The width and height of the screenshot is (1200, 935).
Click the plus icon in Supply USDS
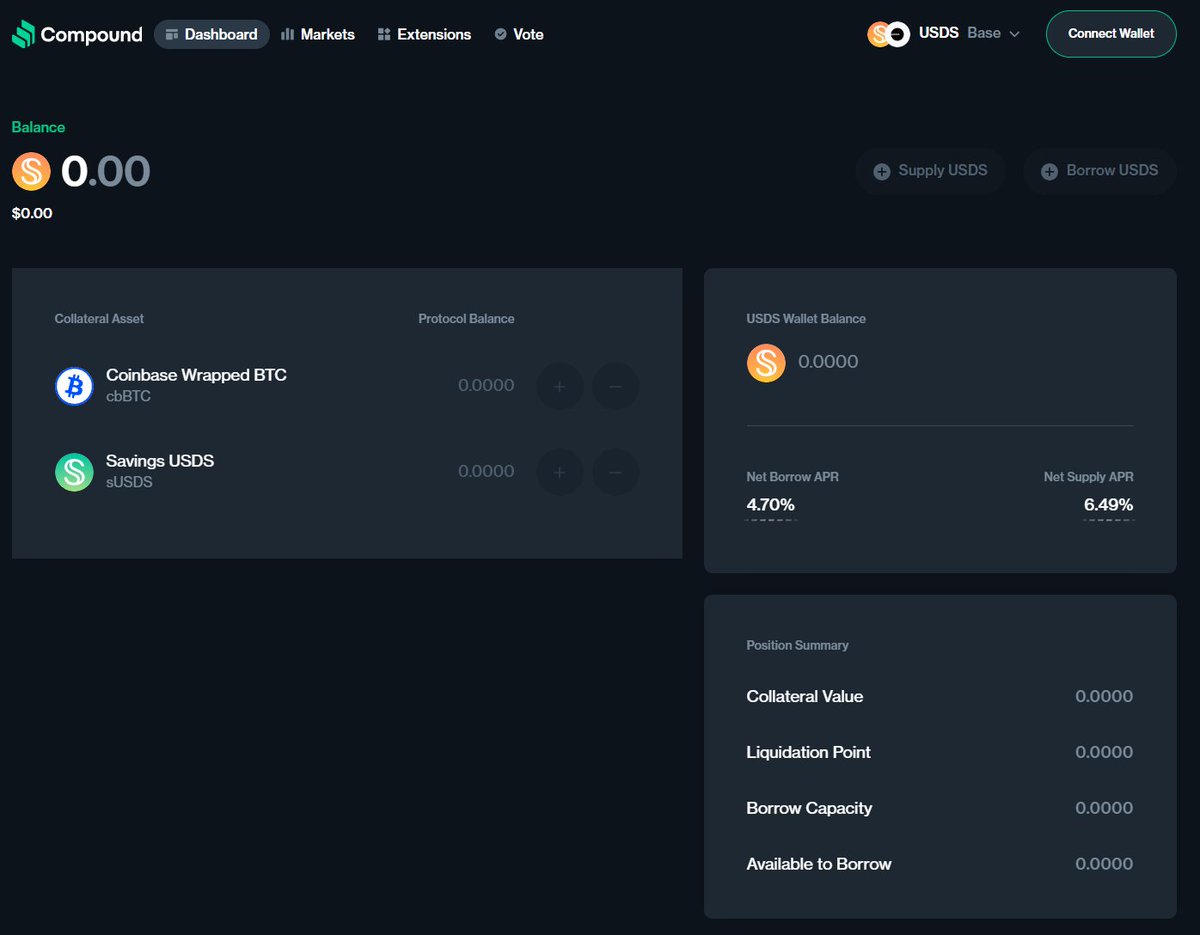pos(882,171)
